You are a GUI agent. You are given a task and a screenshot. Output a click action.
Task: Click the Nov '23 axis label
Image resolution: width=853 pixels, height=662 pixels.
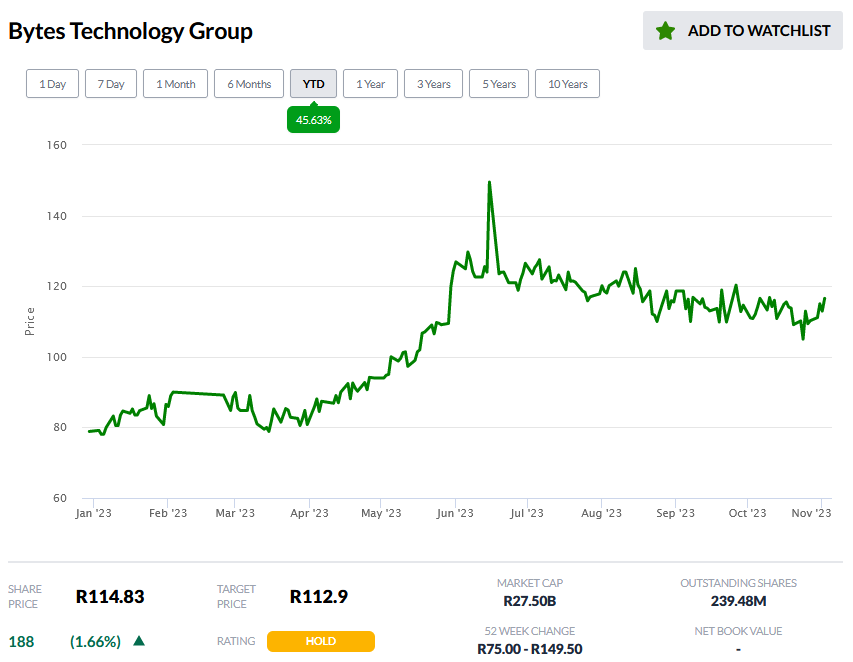point(811,513)
